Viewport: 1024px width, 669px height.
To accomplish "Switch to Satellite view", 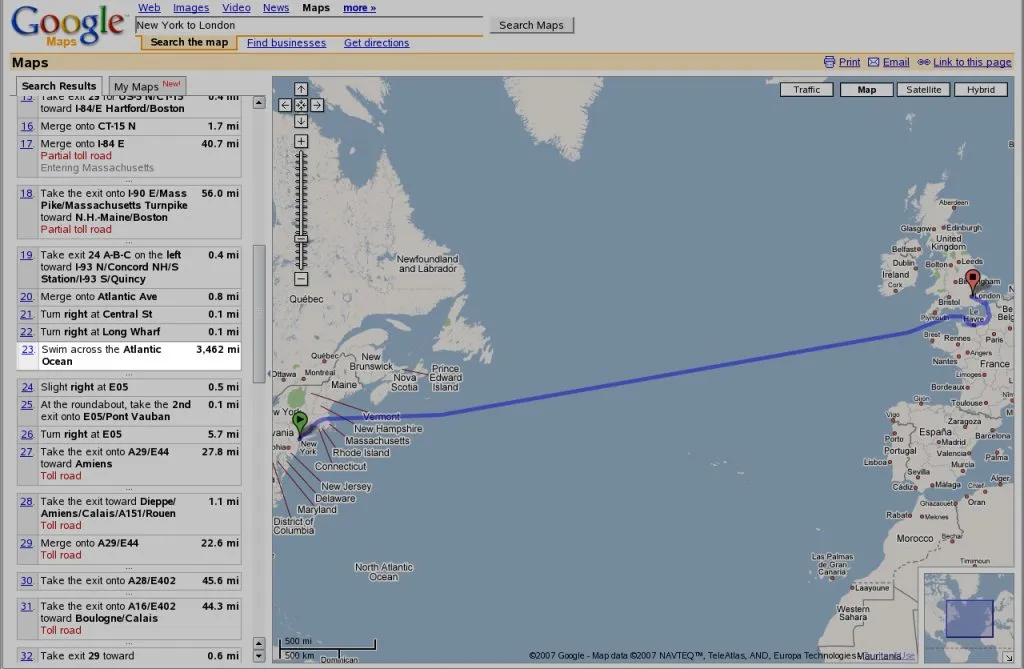I will [923, 90].
